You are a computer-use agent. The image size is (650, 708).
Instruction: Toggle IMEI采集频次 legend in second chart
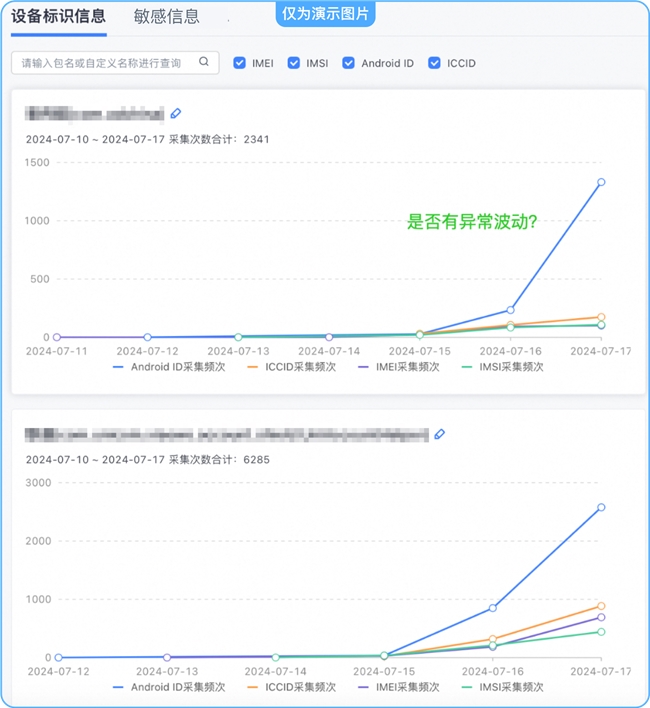[399, 687]
